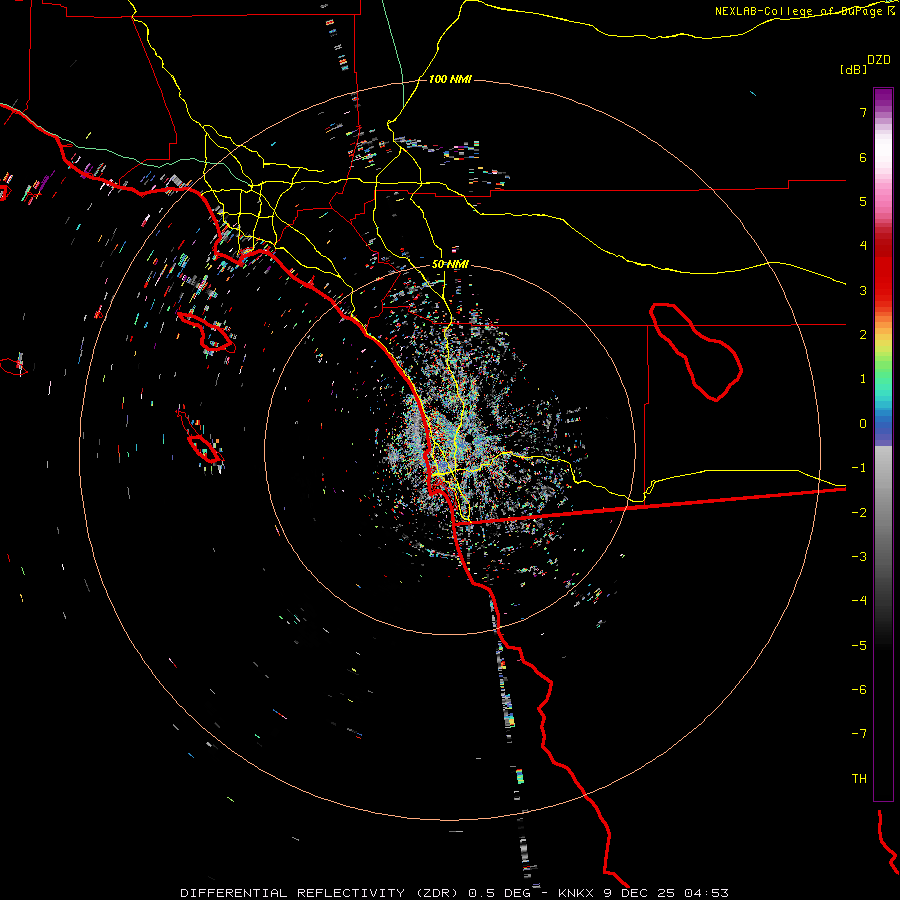The width and height of the screenshot is (900, 900).
Task: Click the 1 value on the color scale
Action: [x=863, y=379]
